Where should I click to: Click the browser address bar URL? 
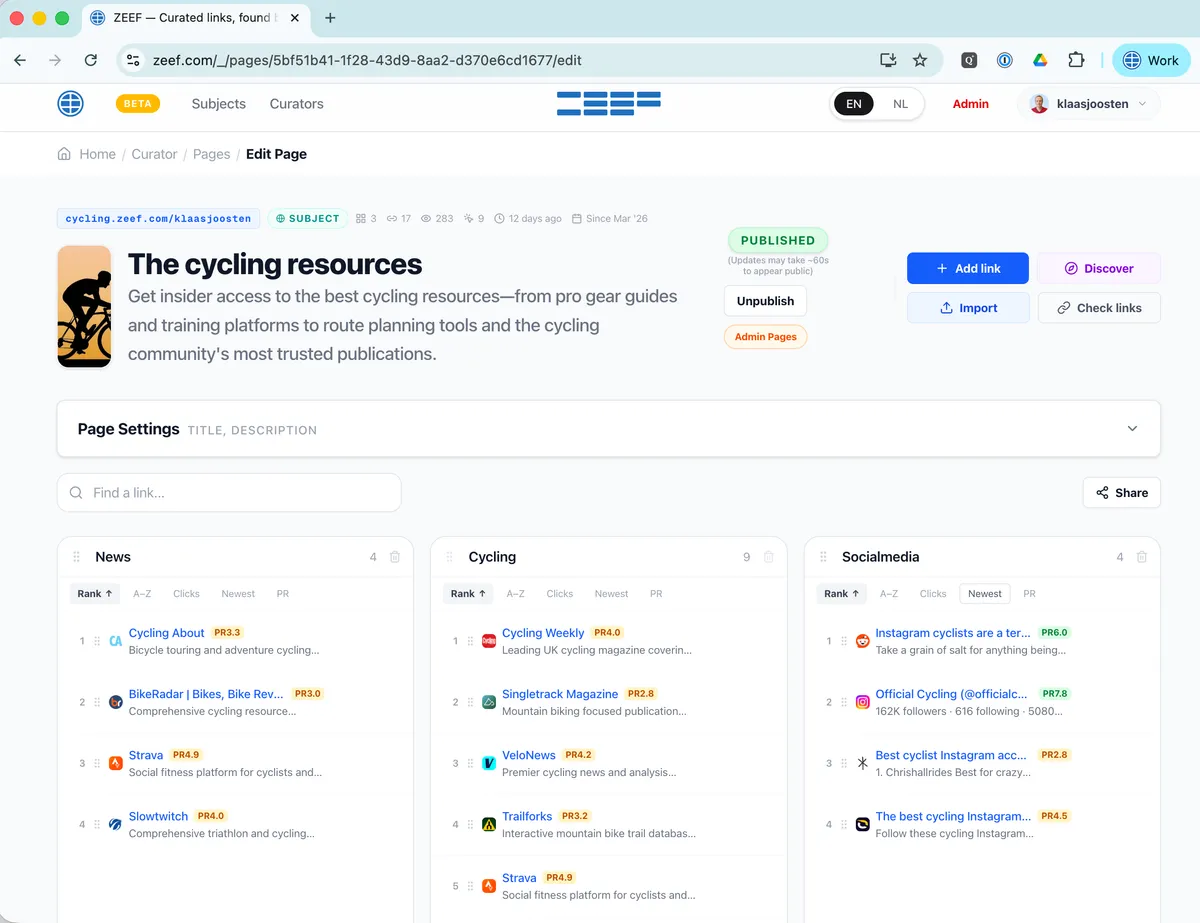pos(367,60)
